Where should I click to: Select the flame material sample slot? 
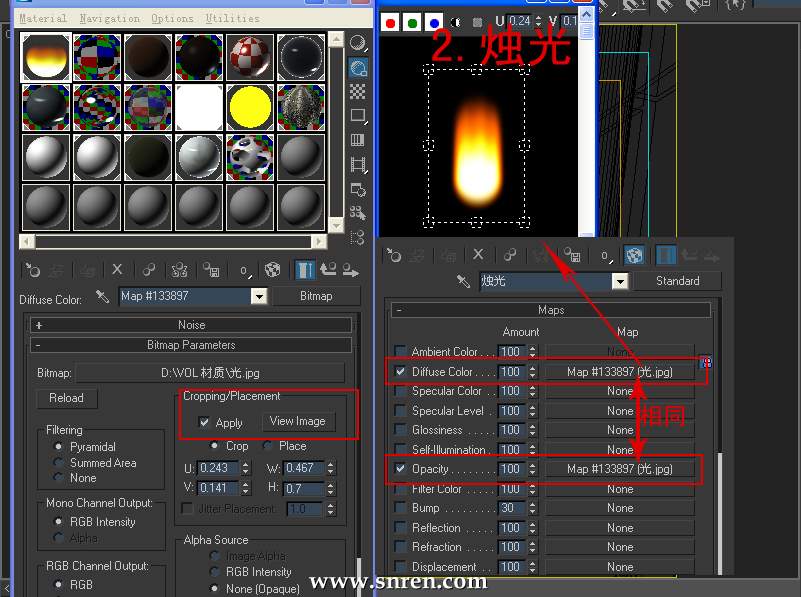tap(45, 58)
